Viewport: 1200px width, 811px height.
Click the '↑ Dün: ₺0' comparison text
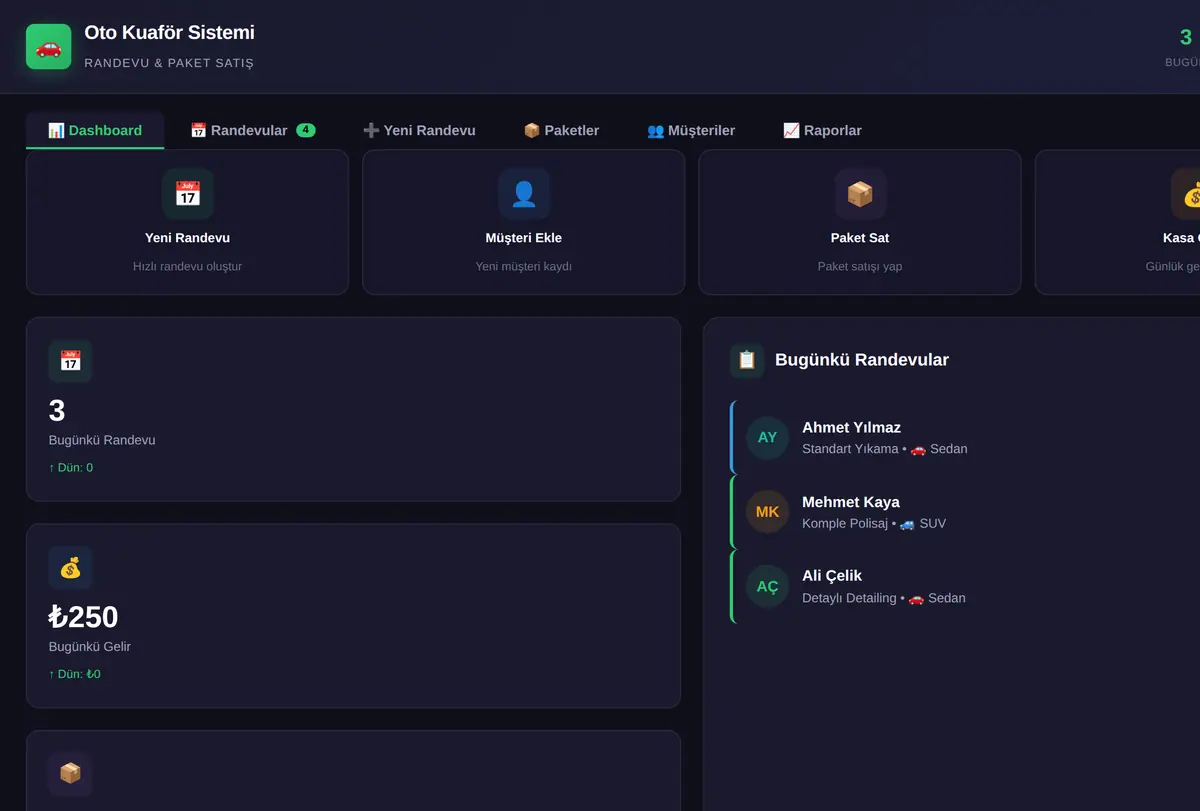tap(75, 674)
